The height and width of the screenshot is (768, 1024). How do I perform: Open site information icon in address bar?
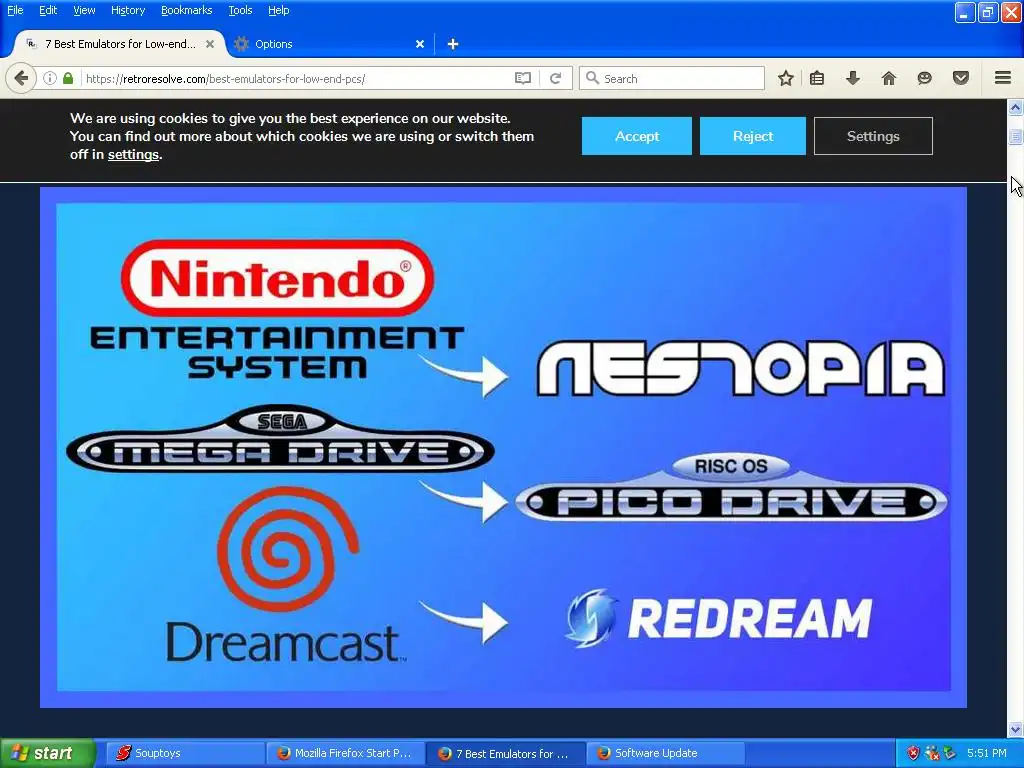click(x=50, y=78)
